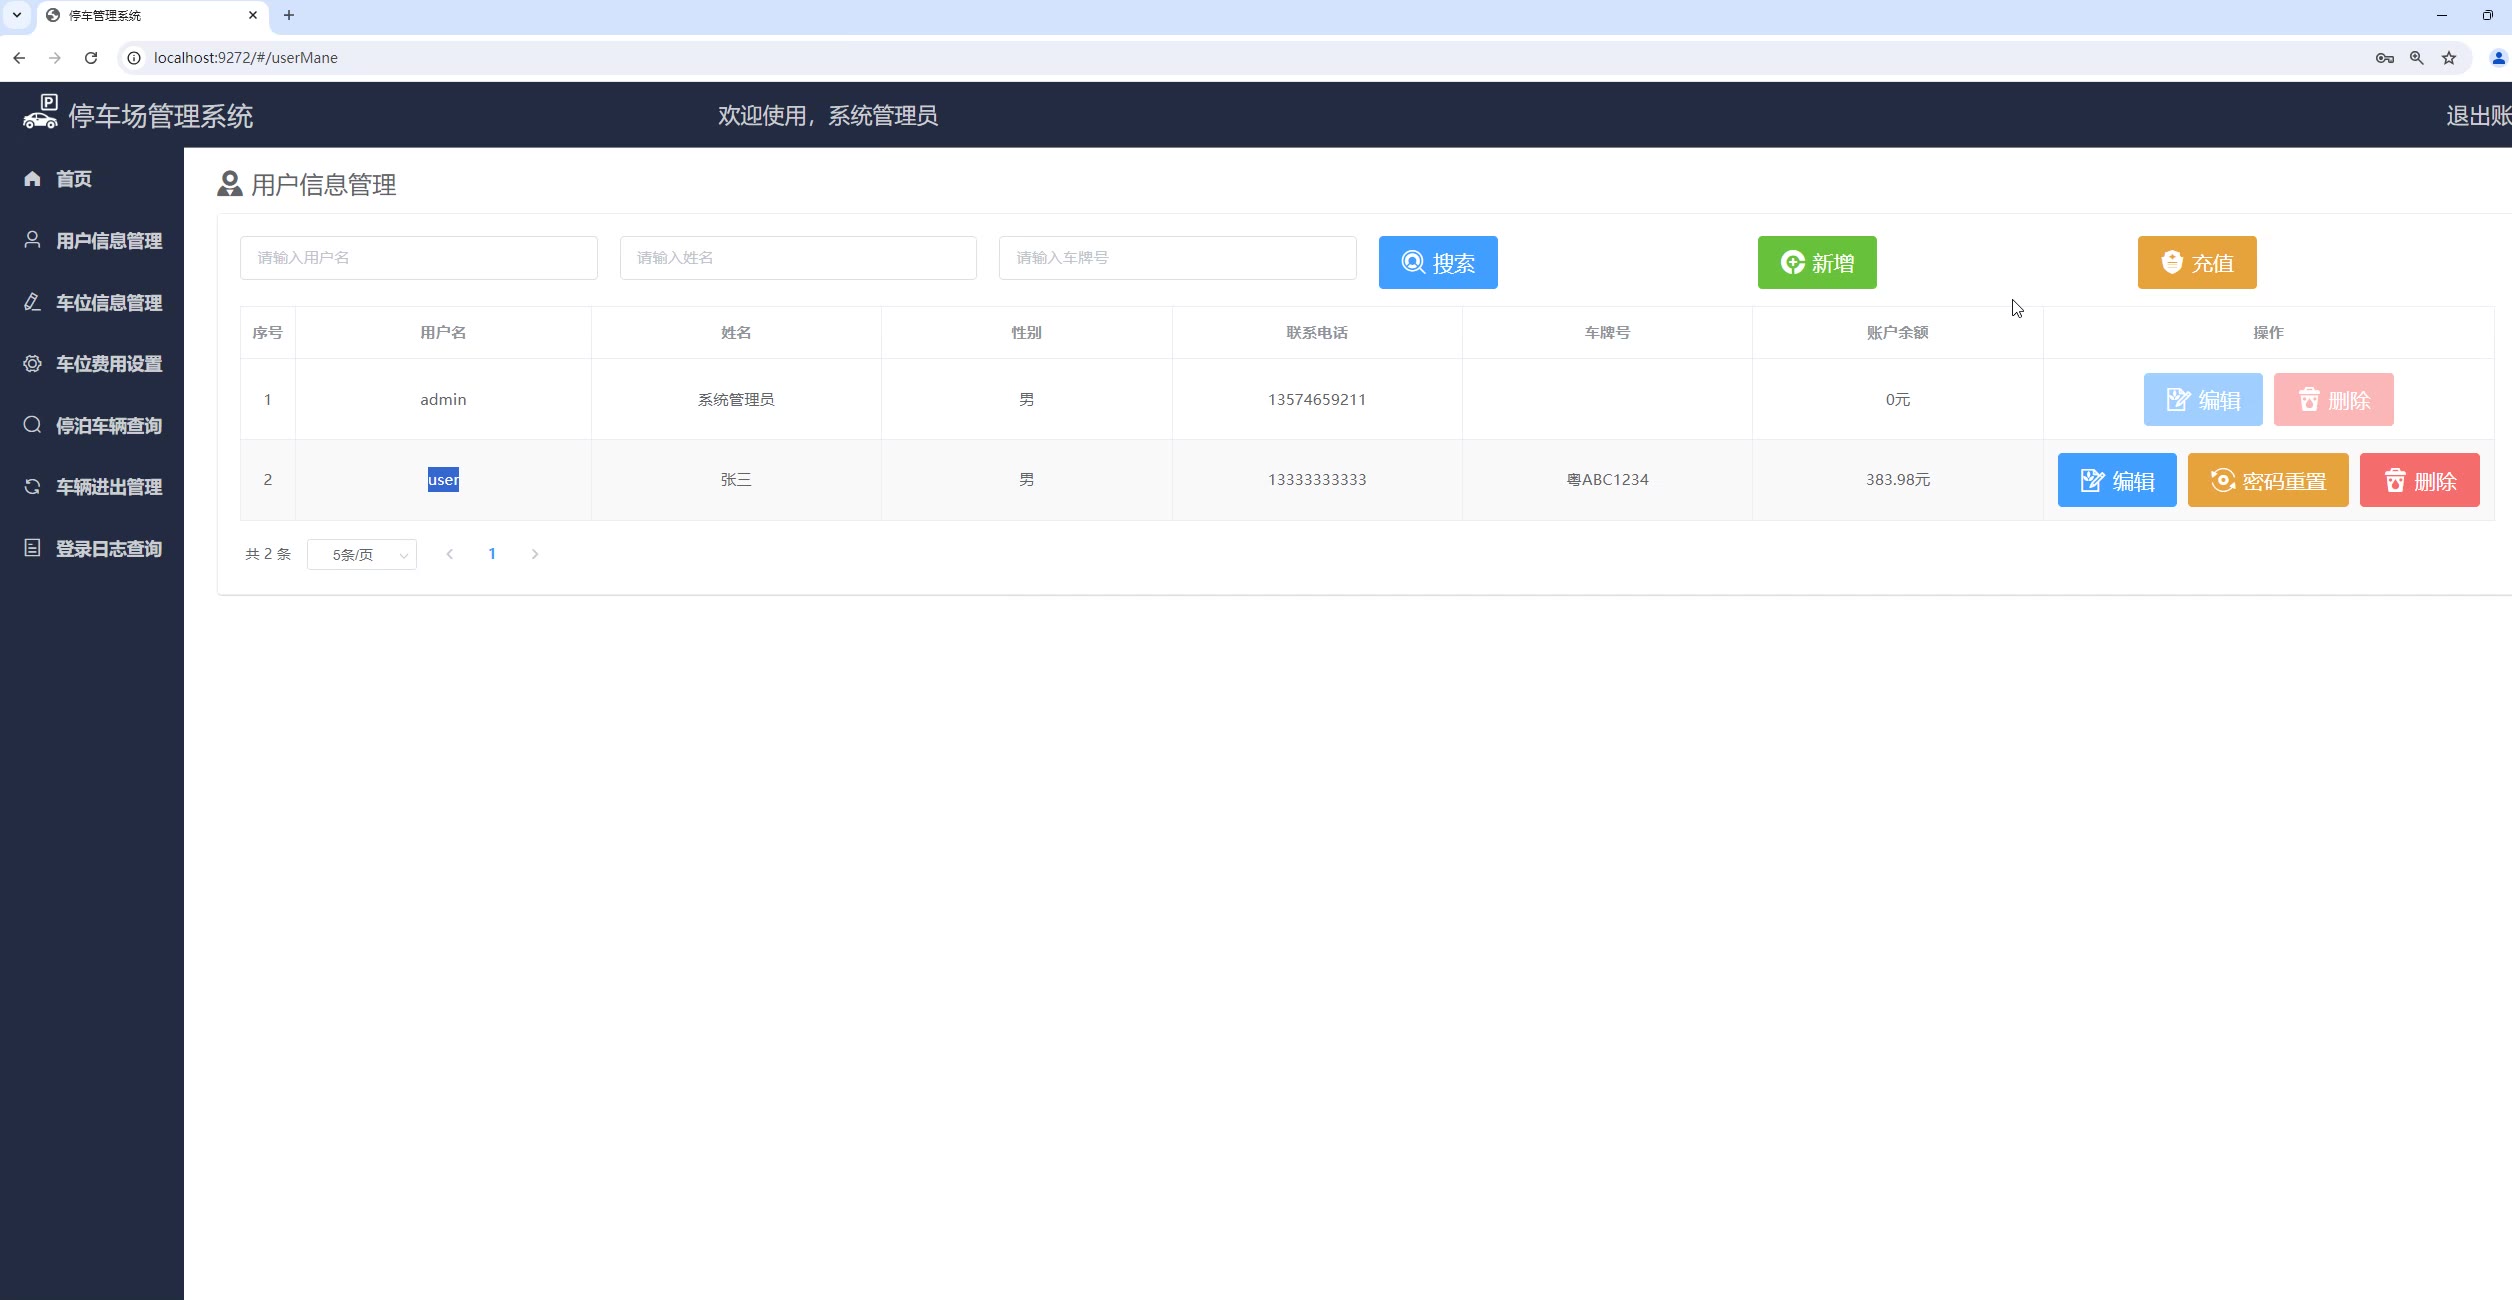
Task: Open the 车位信息管理 menu item
Action: point(92,302)
